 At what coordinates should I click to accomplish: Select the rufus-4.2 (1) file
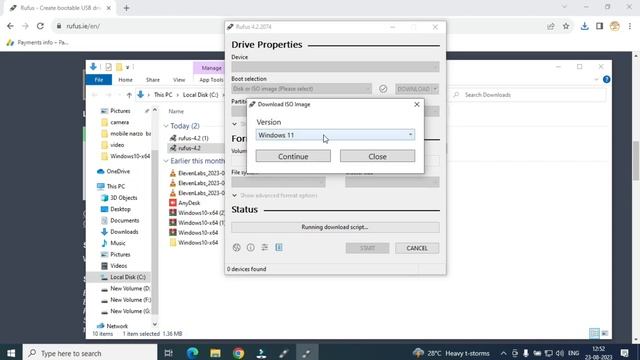tap(193, 138)
